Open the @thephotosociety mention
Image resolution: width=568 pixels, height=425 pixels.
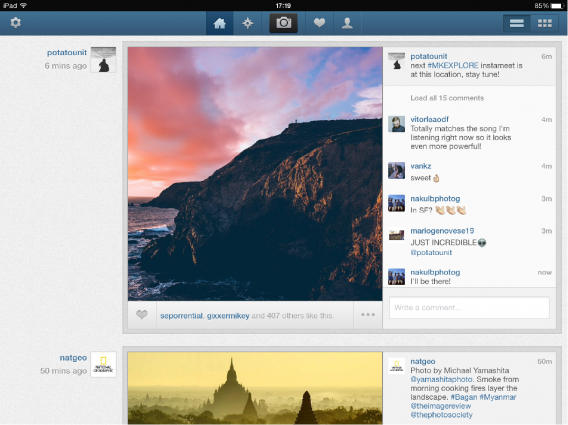pos(442,415)
